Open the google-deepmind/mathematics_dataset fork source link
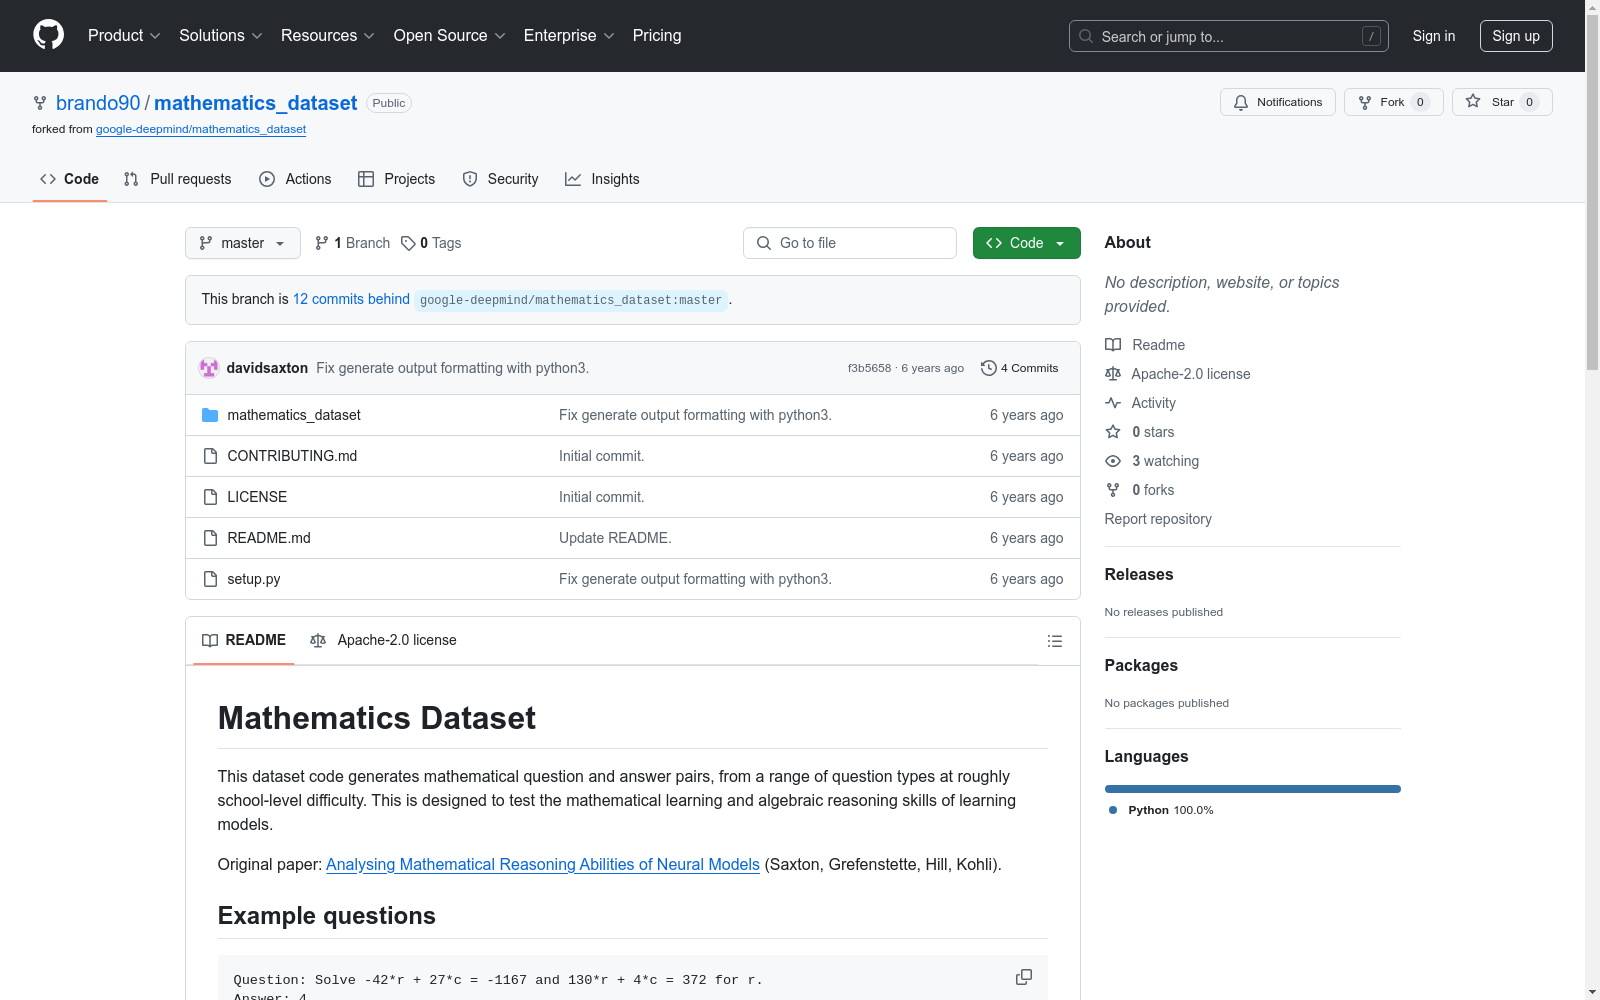The image size is (1600, 1000). pyautogui.click(x=201, y=129)
